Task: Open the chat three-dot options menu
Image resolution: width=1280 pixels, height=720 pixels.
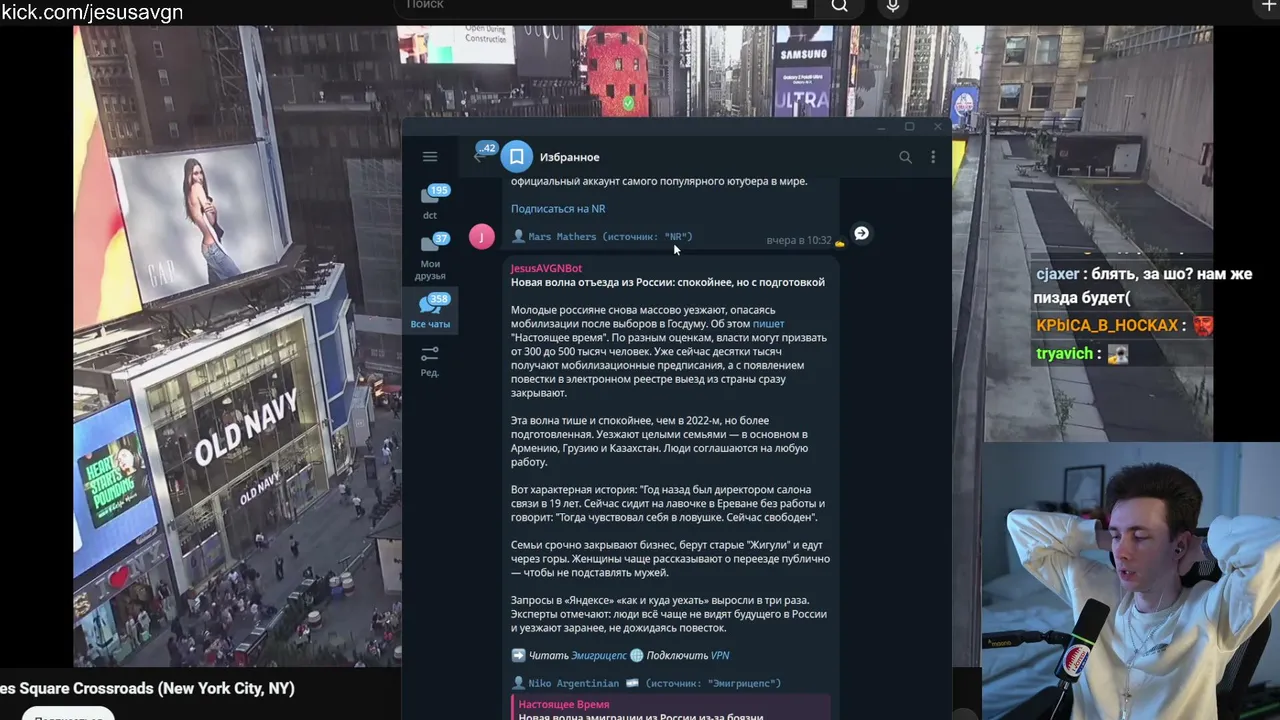Action: (933, 157)
